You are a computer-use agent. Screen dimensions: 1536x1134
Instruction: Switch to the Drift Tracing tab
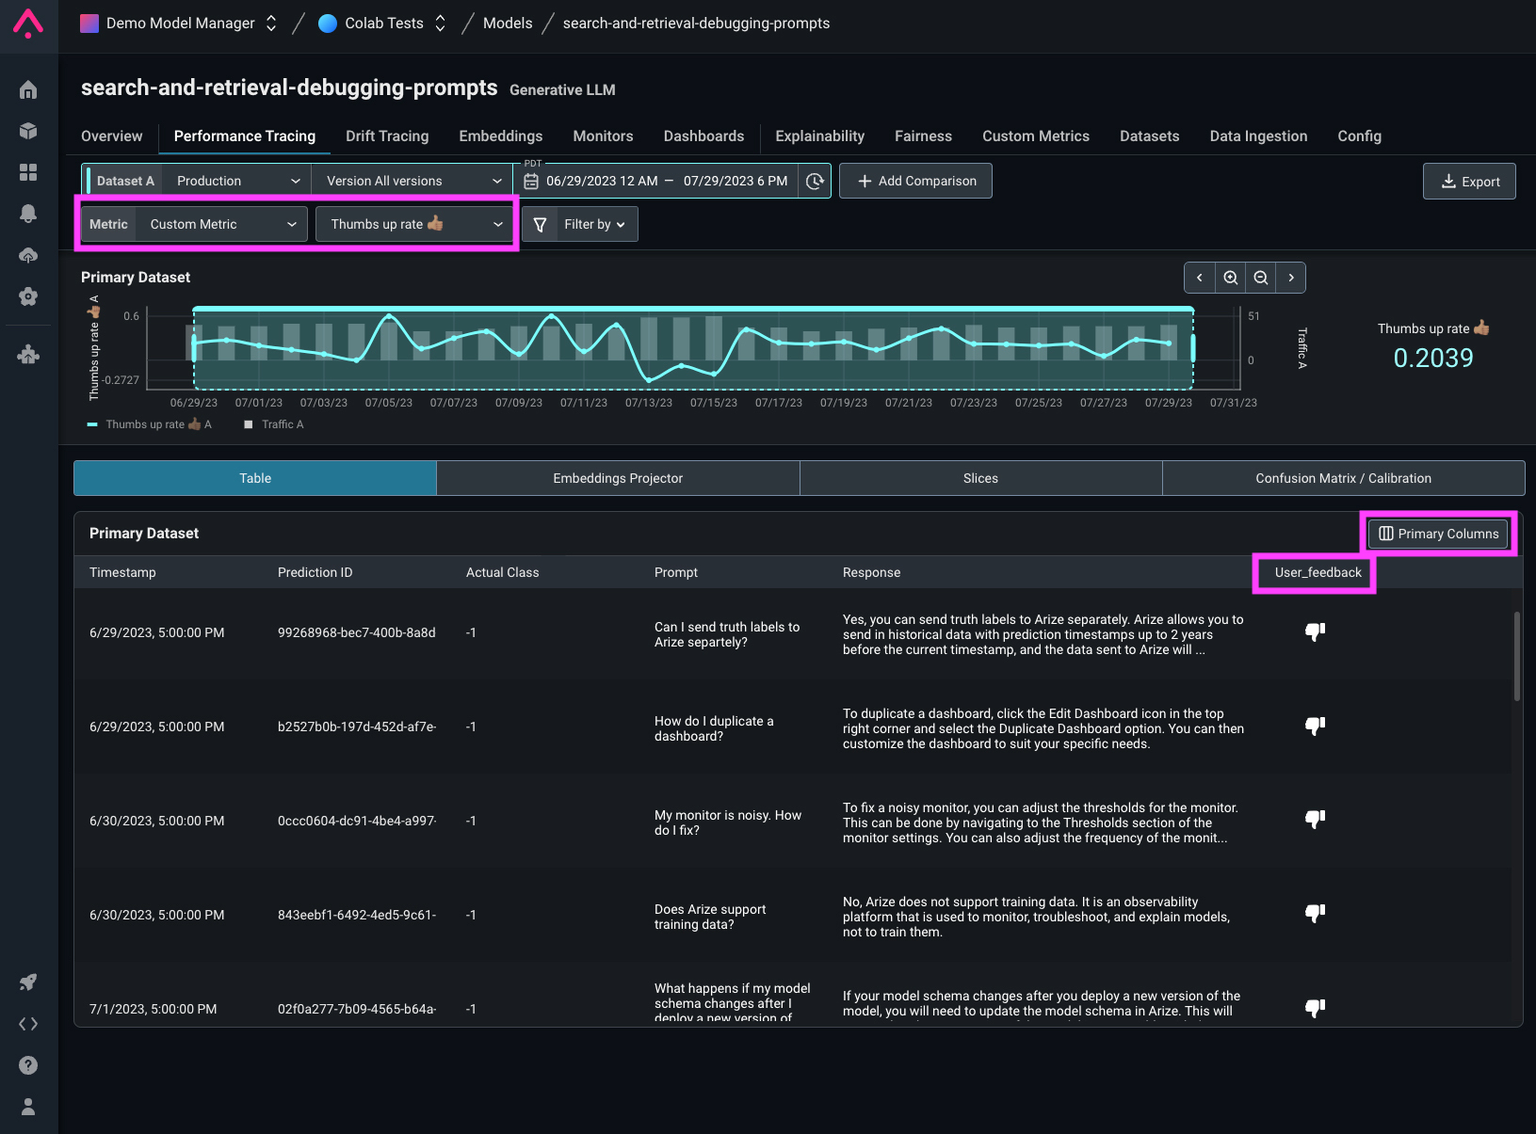tap(387, 136)
